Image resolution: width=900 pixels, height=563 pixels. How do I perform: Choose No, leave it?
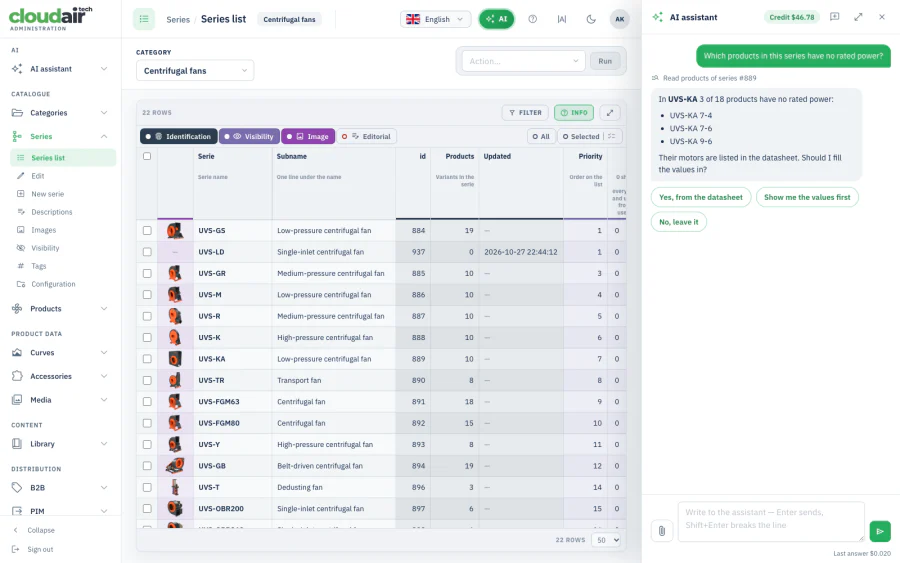(678, 222)
